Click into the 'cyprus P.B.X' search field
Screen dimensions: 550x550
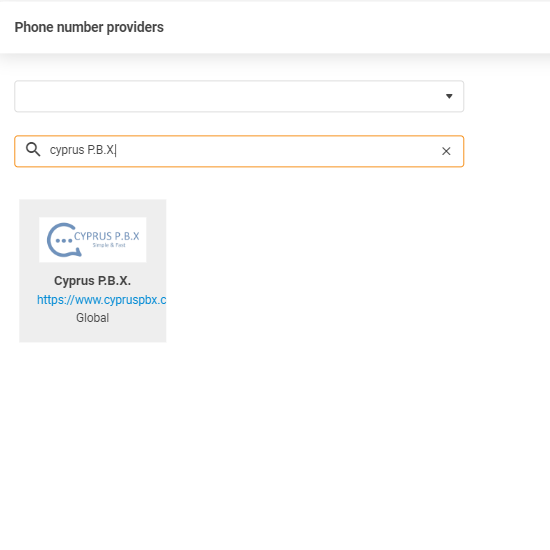tap(239, 151)
